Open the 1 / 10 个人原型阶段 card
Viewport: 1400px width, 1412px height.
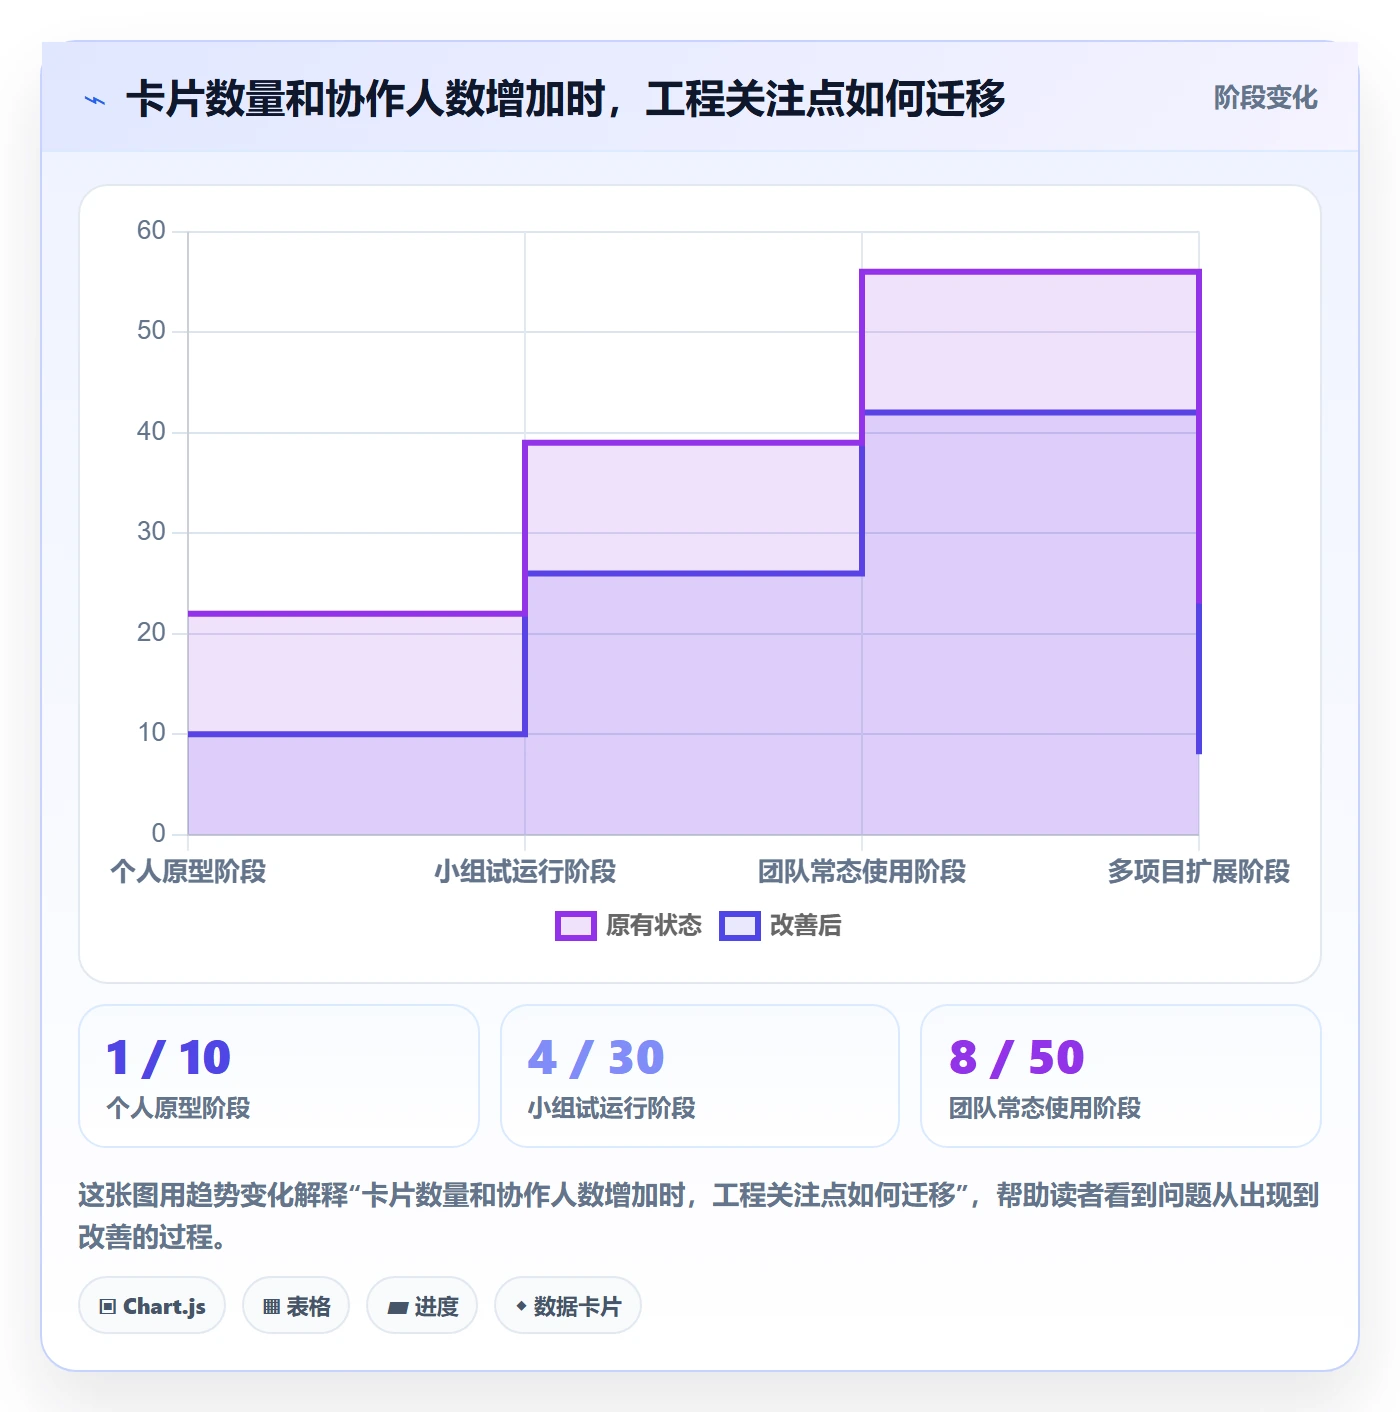(x=279, y=1076)
